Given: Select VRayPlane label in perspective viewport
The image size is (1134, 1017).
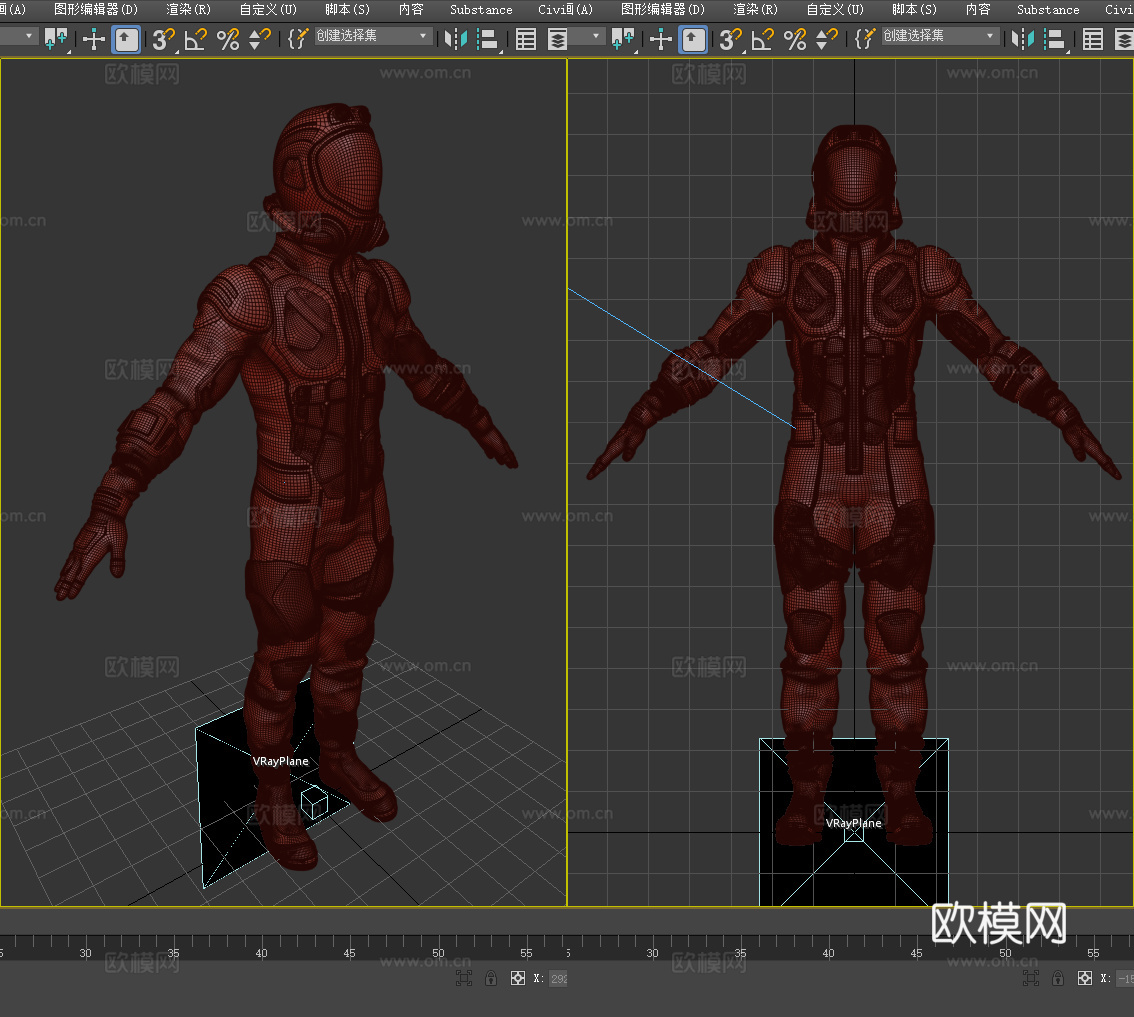Looking at the screenshot, I should (x=281, y=761).
